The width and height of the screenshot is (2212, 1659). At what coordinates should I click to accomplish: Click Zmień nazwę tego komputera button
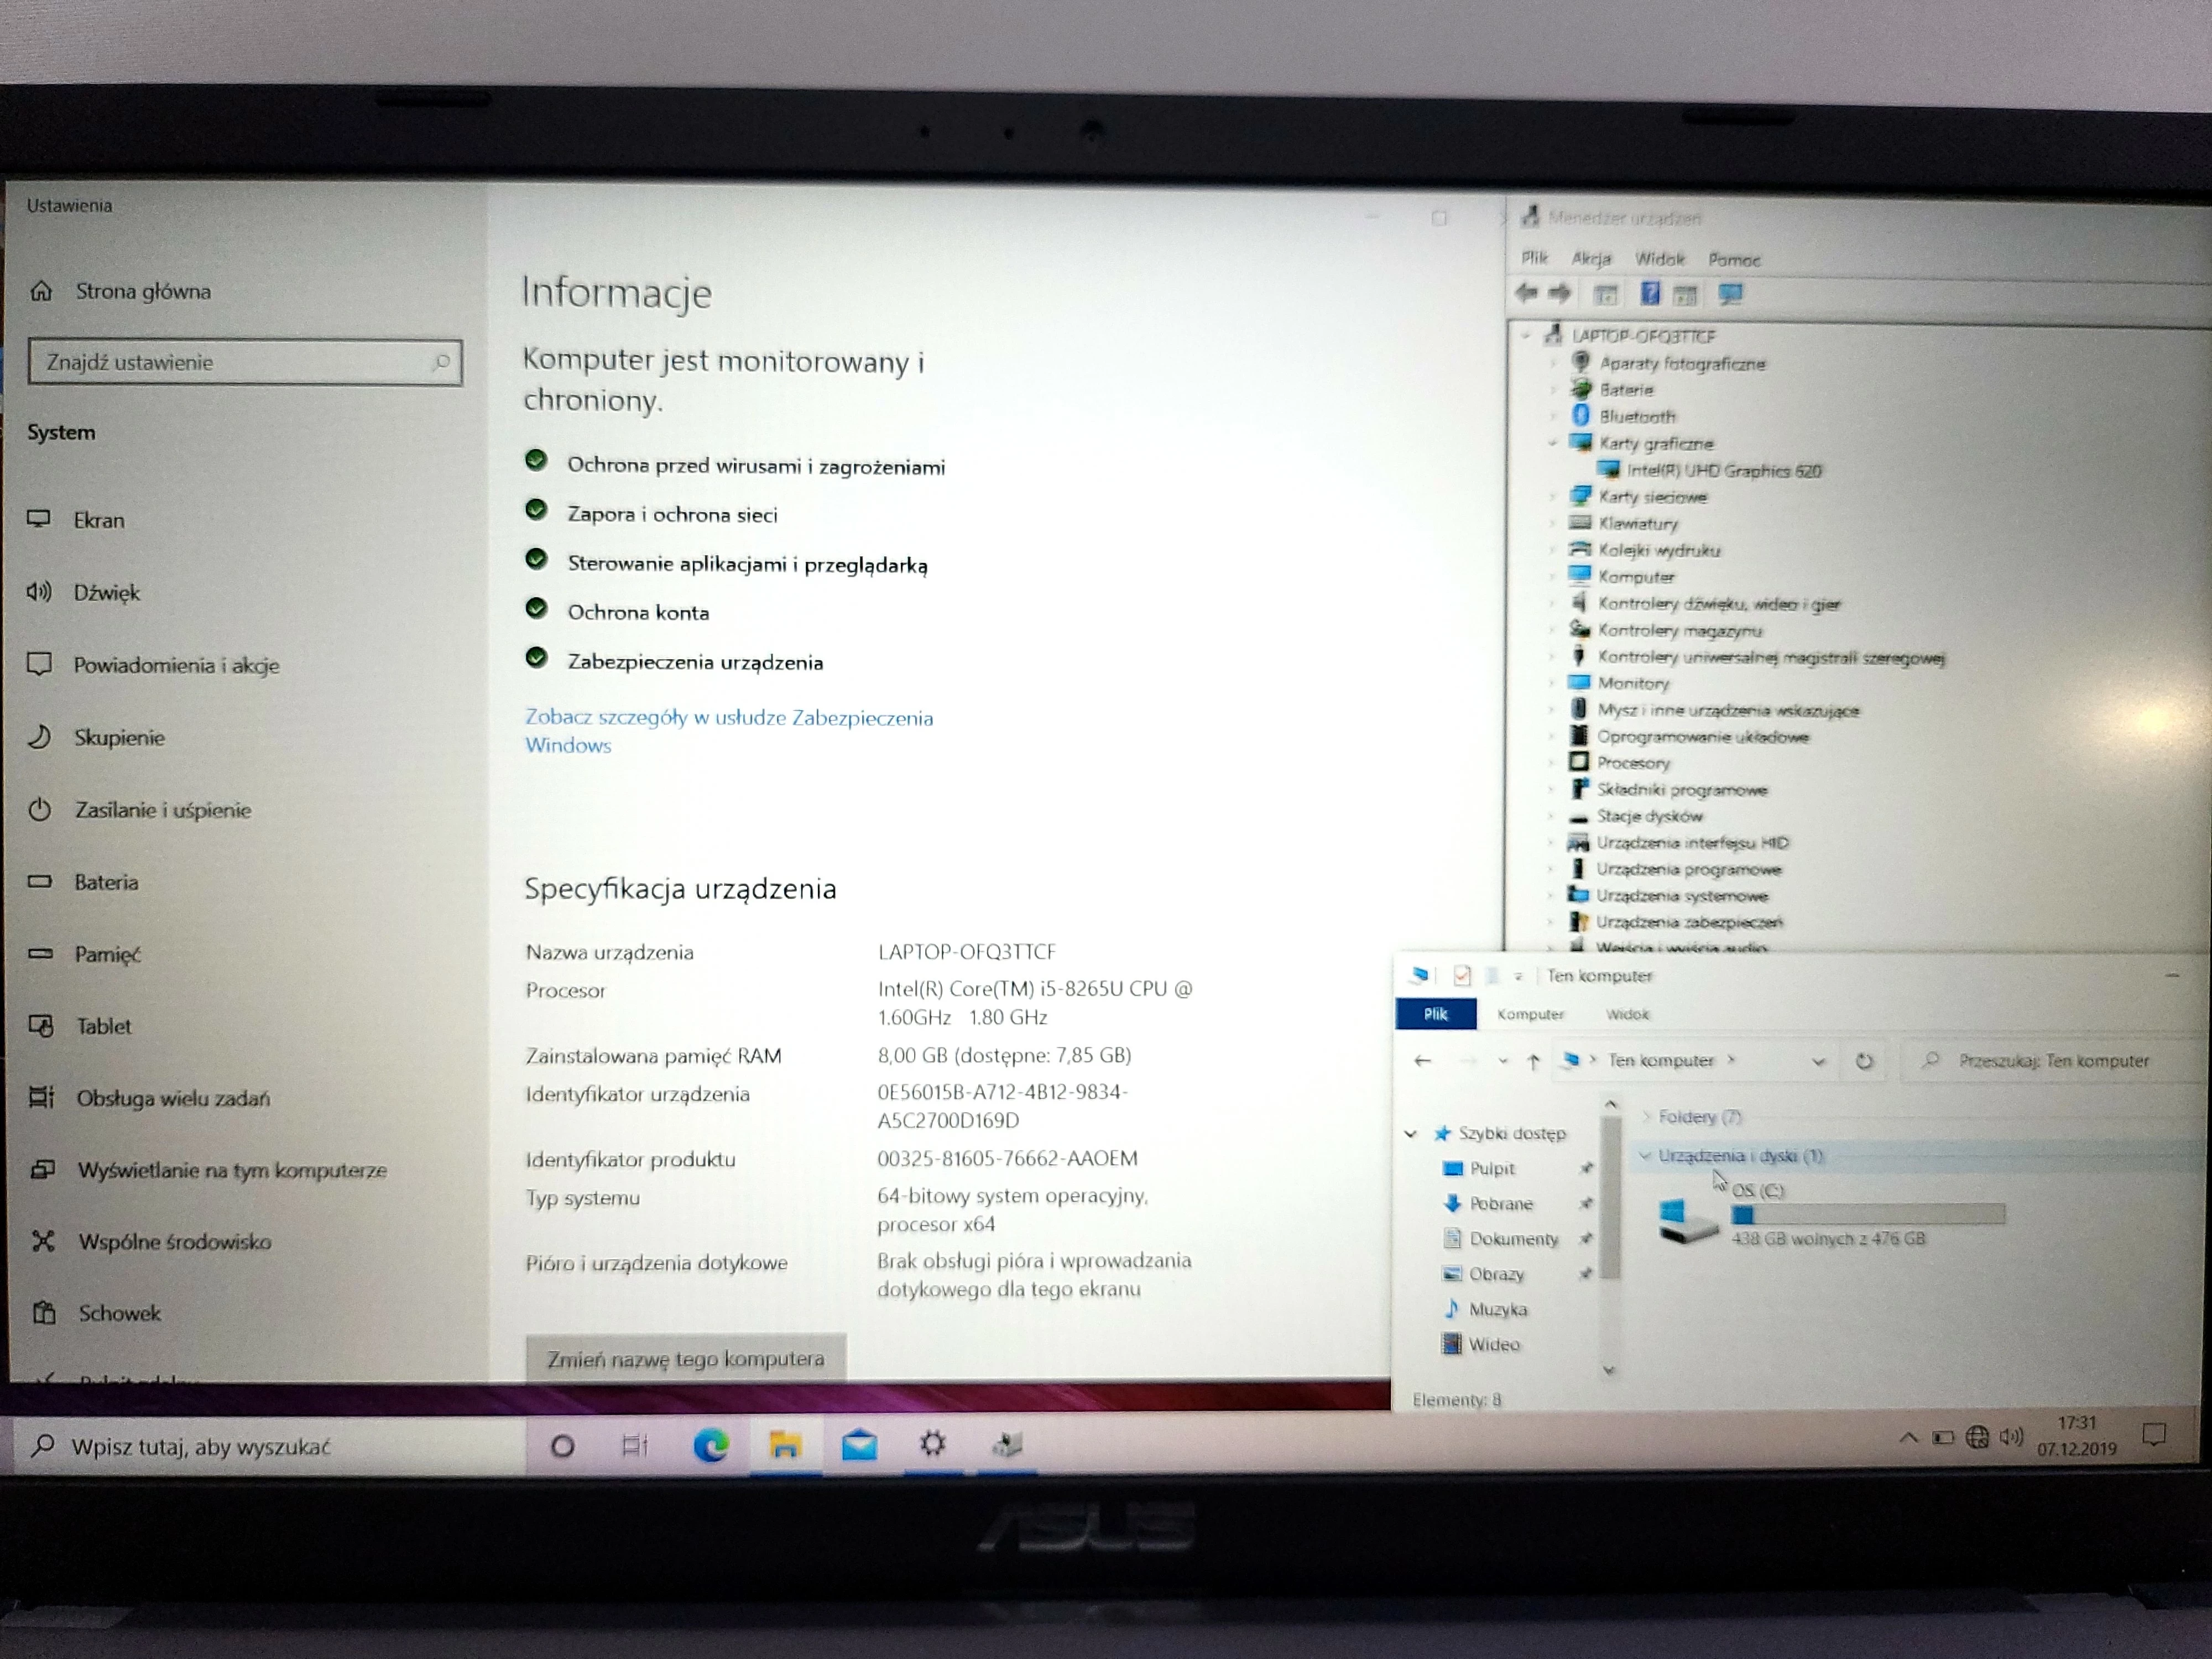(686, 1359)
